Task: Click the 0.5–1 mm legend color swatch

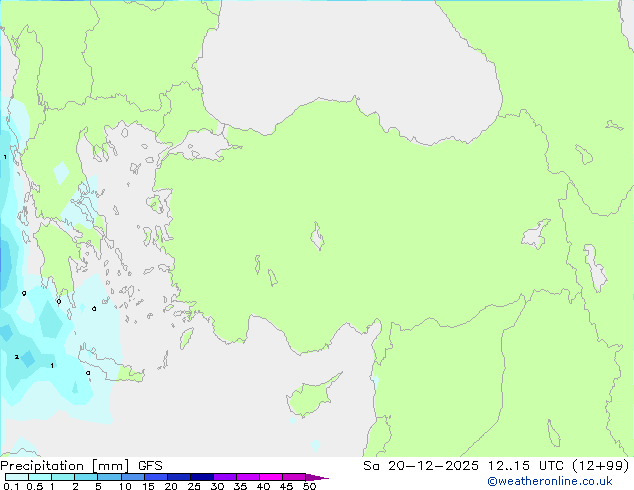Action: tap(40, 477)
